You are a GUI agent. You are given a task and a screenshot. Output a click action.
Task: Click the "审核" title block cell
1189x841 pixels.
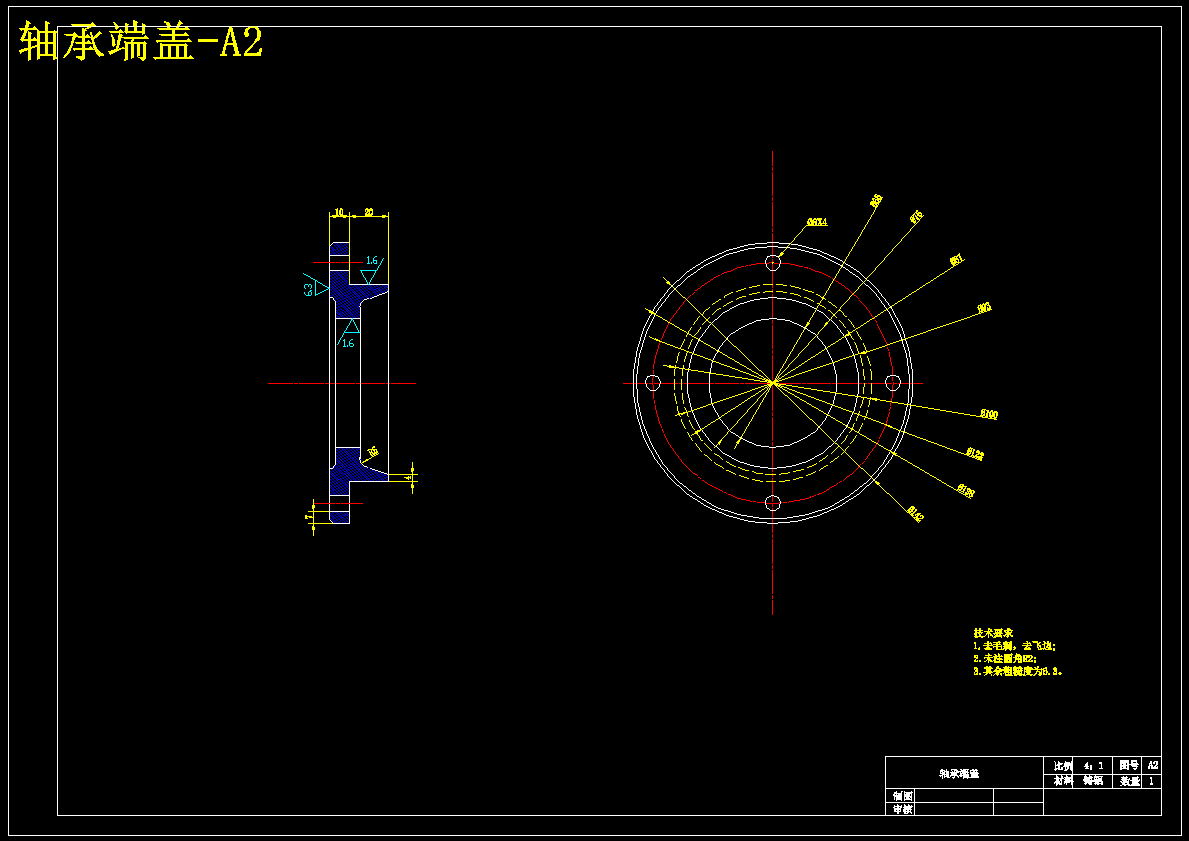(902, 809)
